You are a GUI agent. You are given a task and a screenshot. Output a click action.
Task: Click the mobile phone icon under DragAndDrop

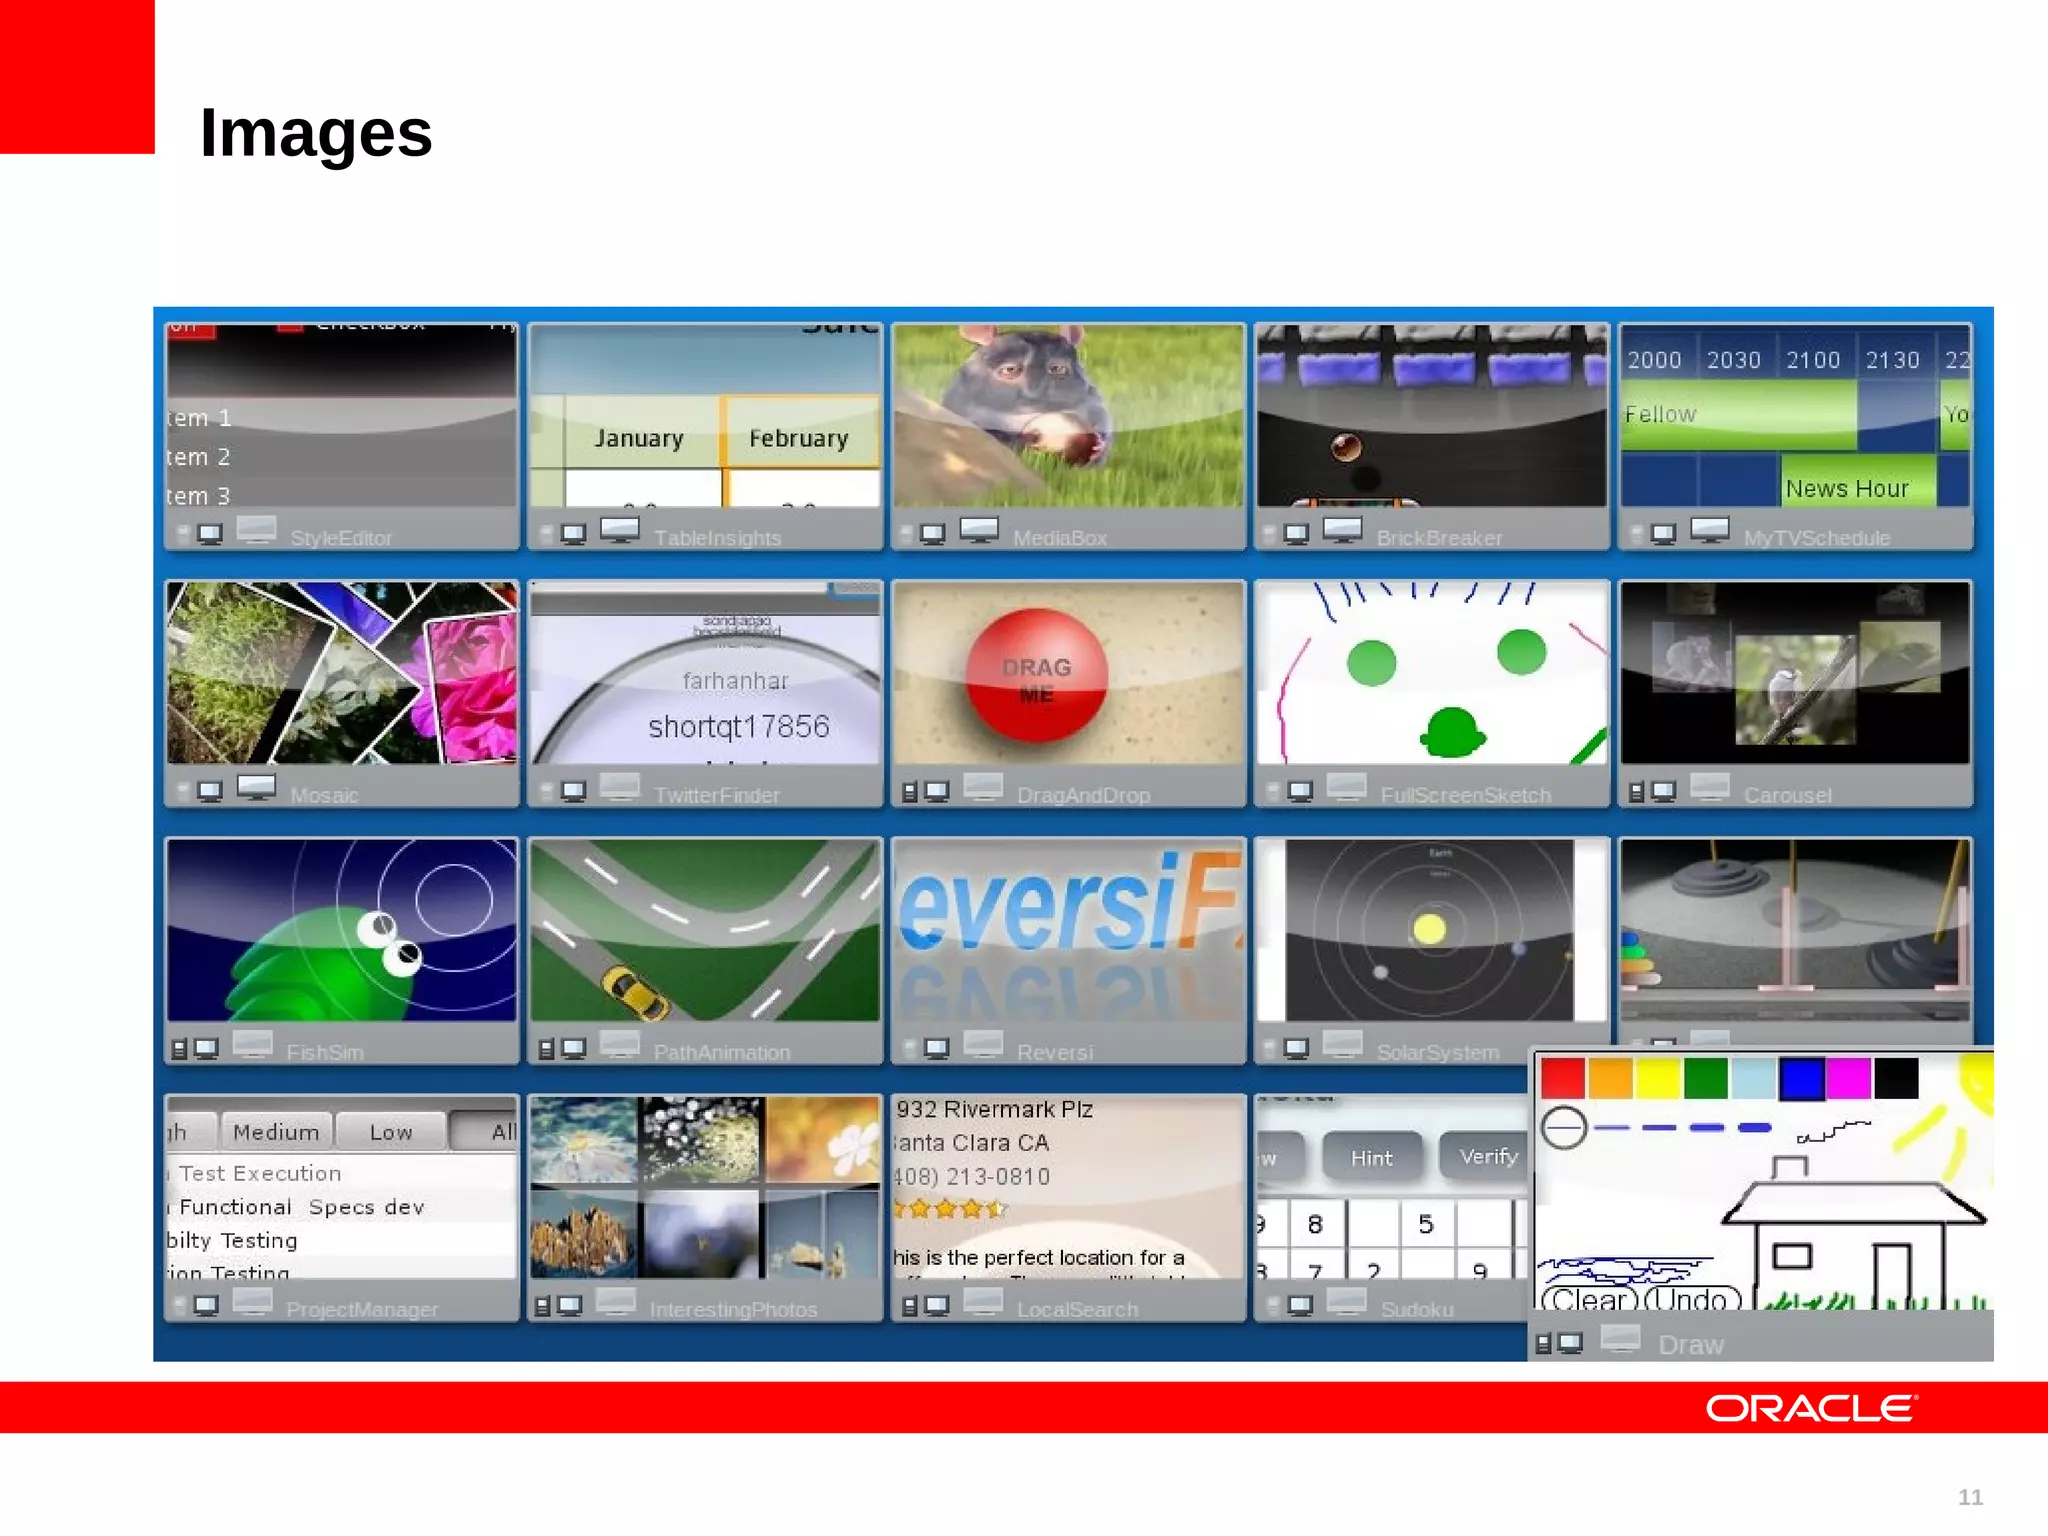point(909,793)
